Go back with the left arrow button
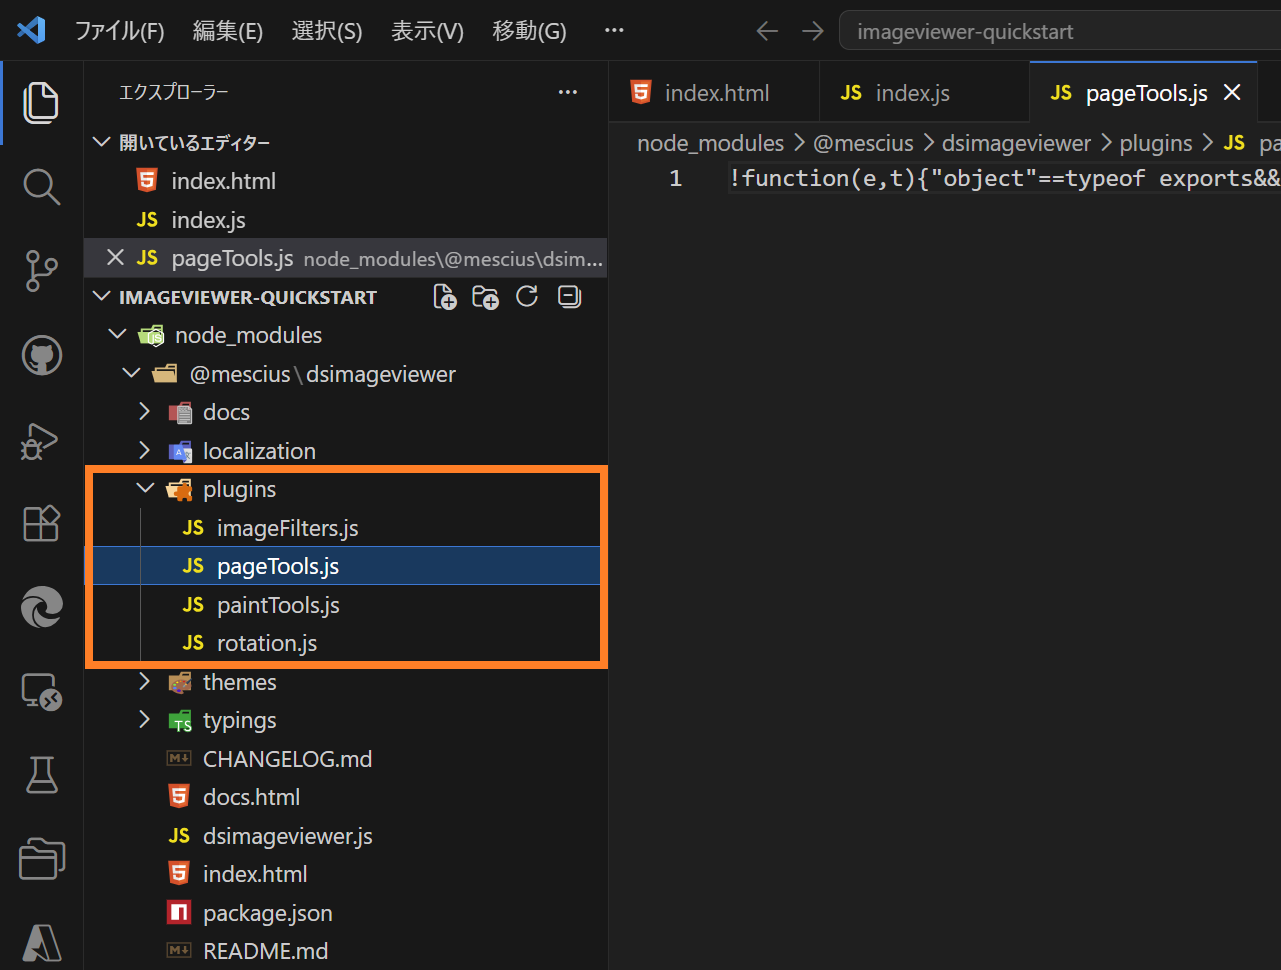 pos(767,31)
